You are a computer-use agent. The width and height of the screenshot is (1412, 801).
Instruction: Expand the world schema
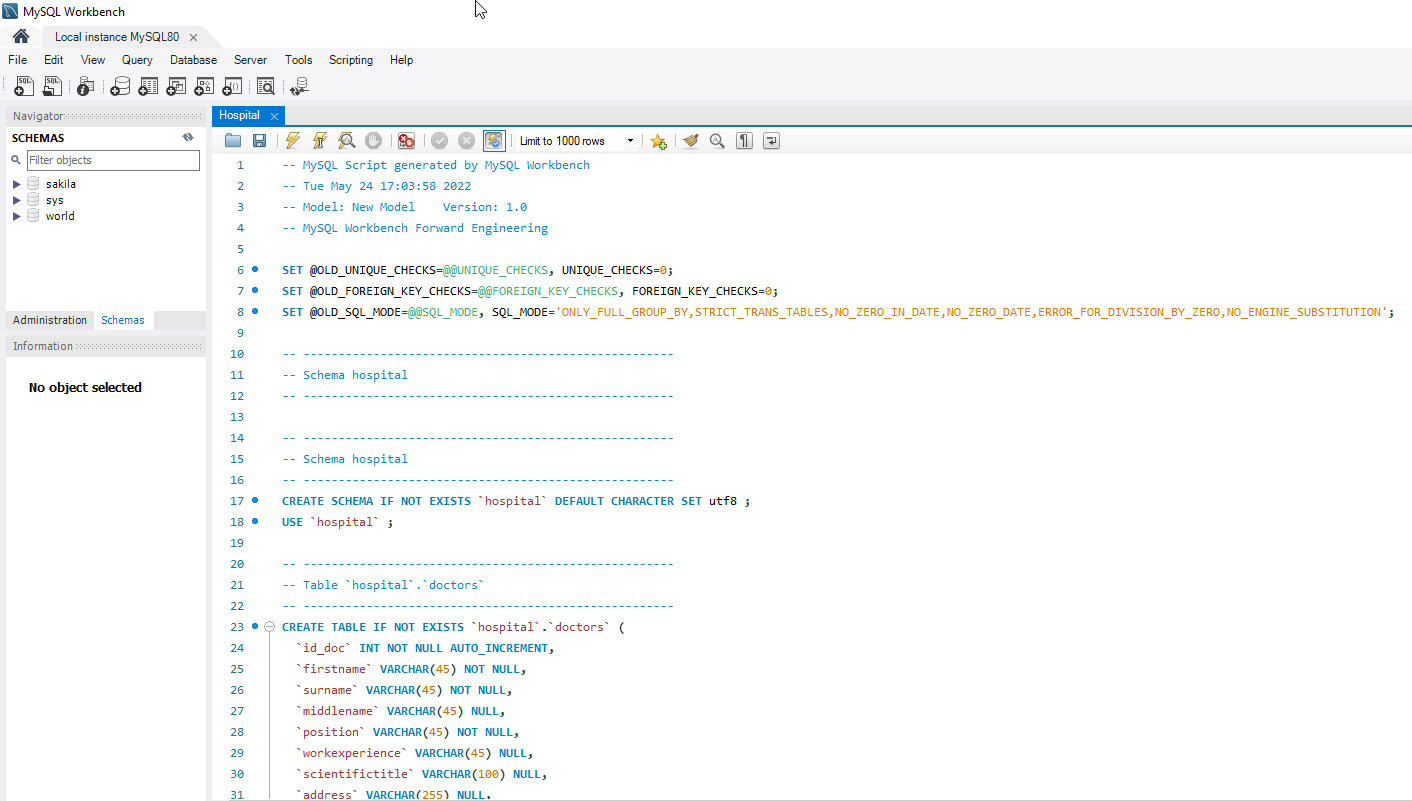pos(17,216)
